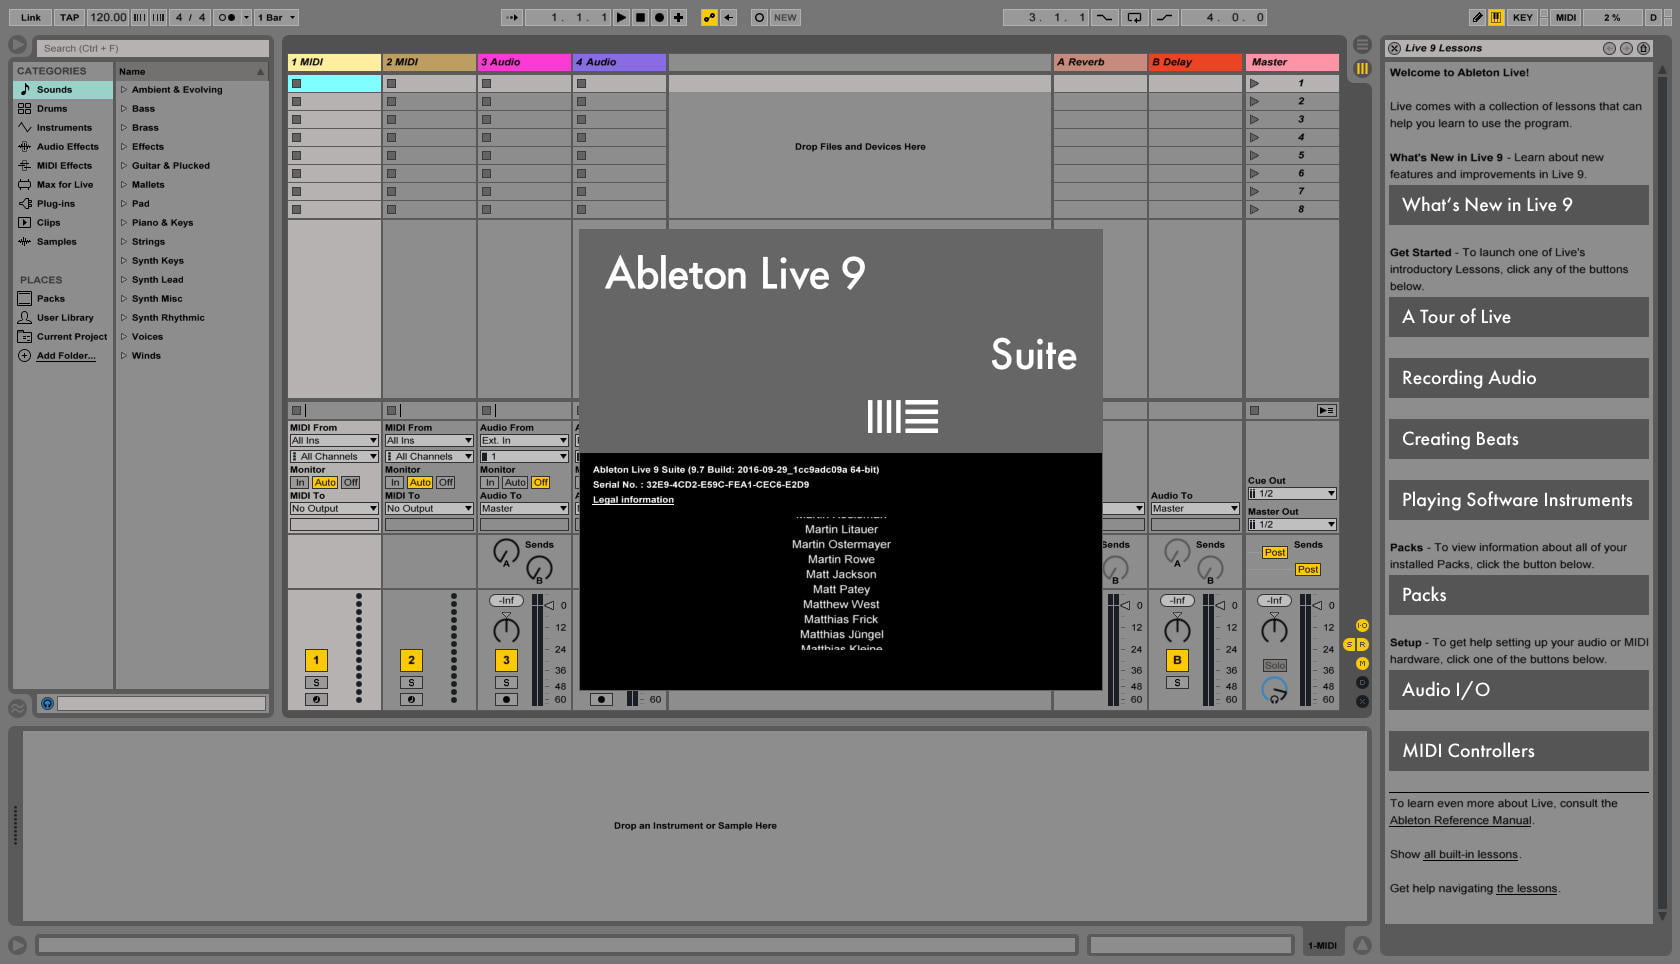This screenshot has height=964, width=1680.
Task: Expand the Ambient & Evolving folder
Action: tap(124, 89)
